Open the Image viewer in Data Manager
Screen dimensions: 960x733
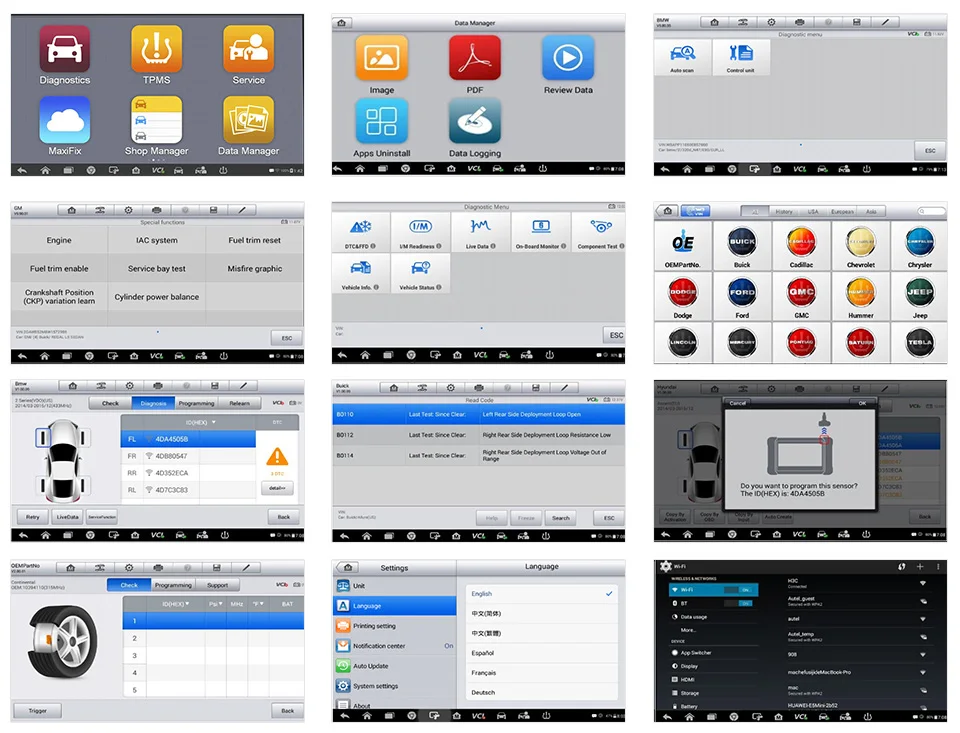381,58
